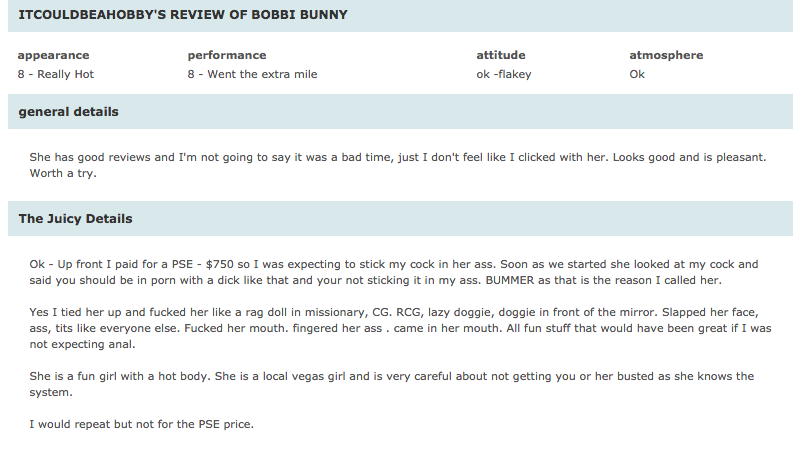
Task: Click the final 'I would repeat' sentence
Action: point(141,424)
